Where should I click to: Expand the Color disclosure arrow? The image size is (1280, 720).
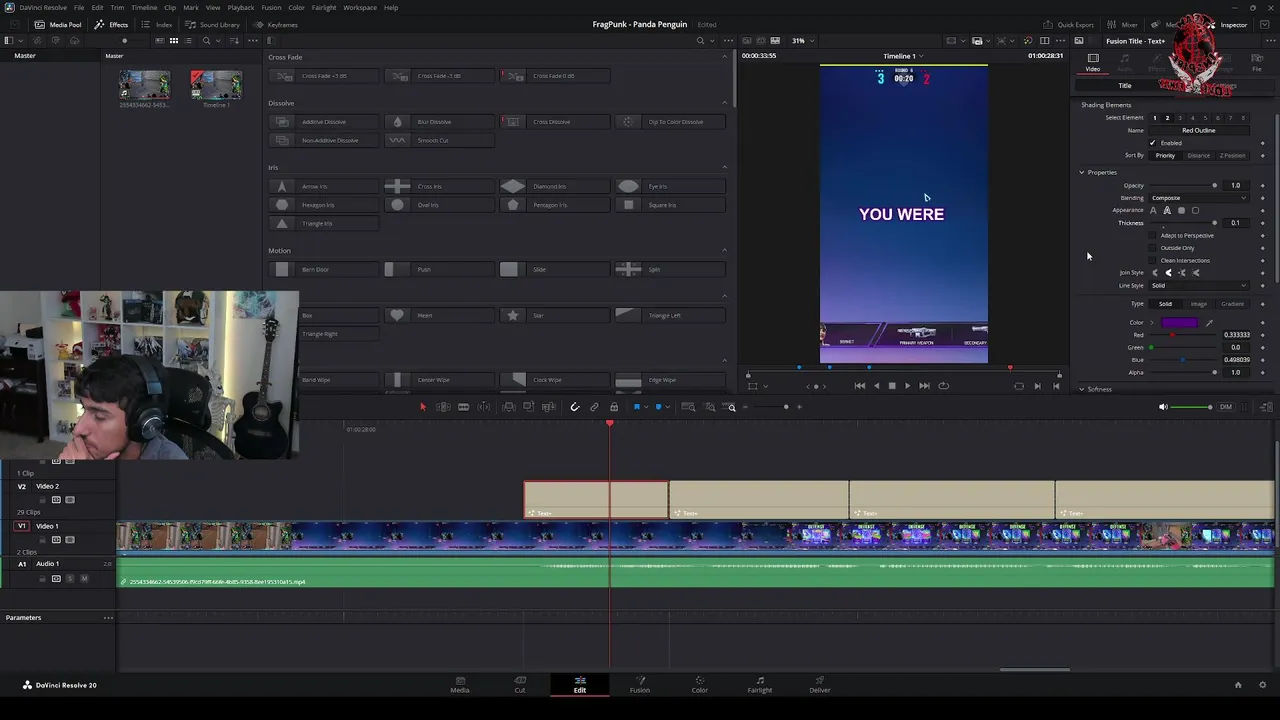point(1152,323)
